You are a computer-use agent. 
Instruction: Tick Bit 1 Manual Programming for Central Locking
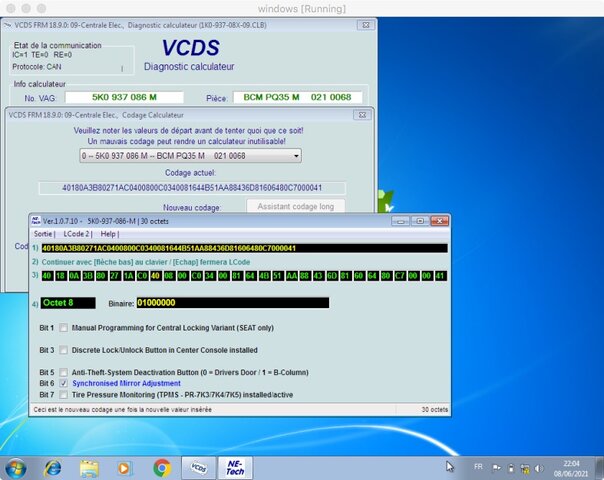tap(64, 328)
